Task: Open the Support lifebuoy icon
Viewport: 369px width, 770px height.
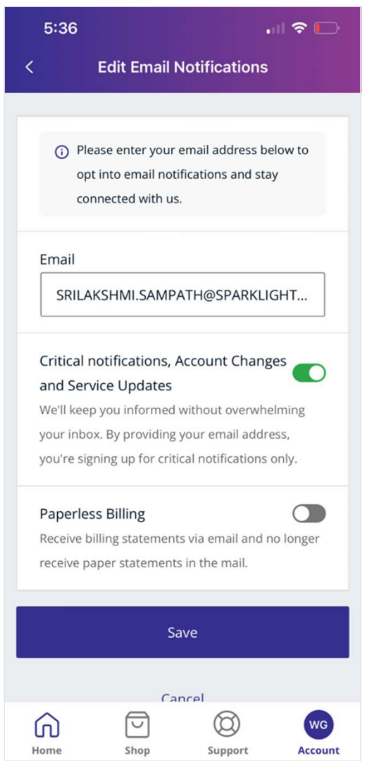Action: click(x=227, y=724)
